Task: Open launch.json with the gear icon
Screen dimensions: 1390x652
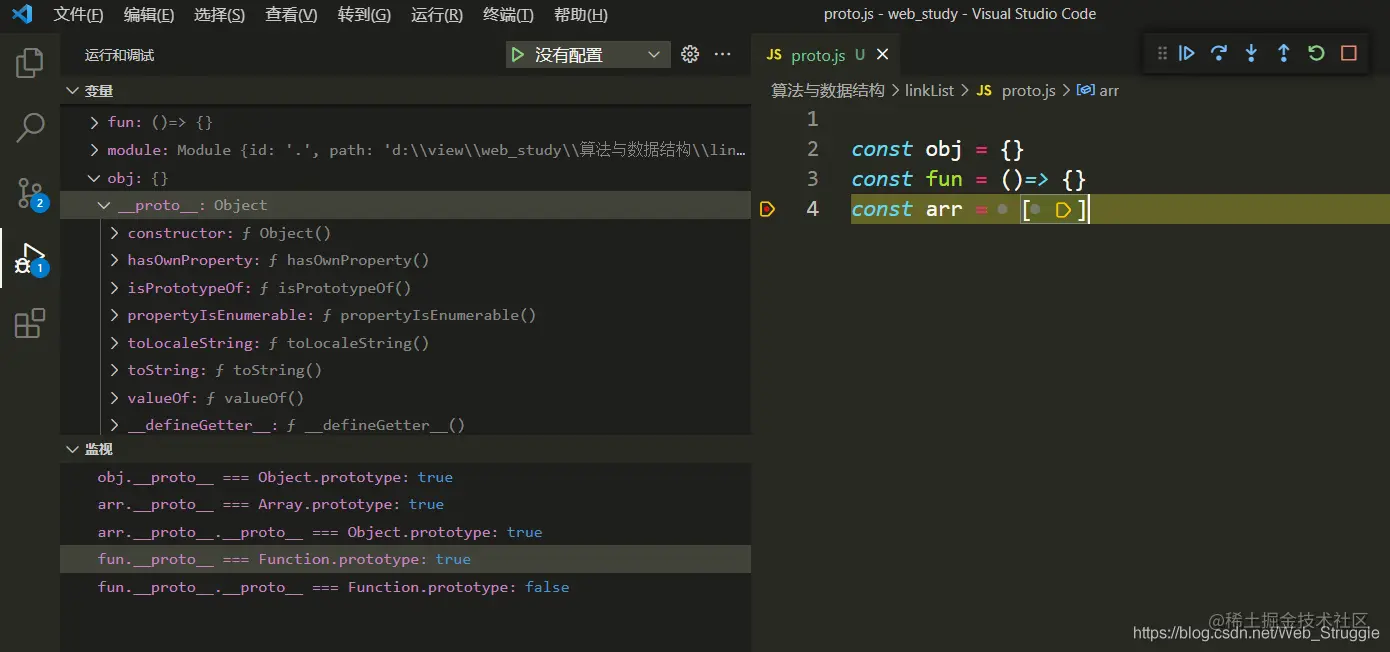Action: point(690,55)
